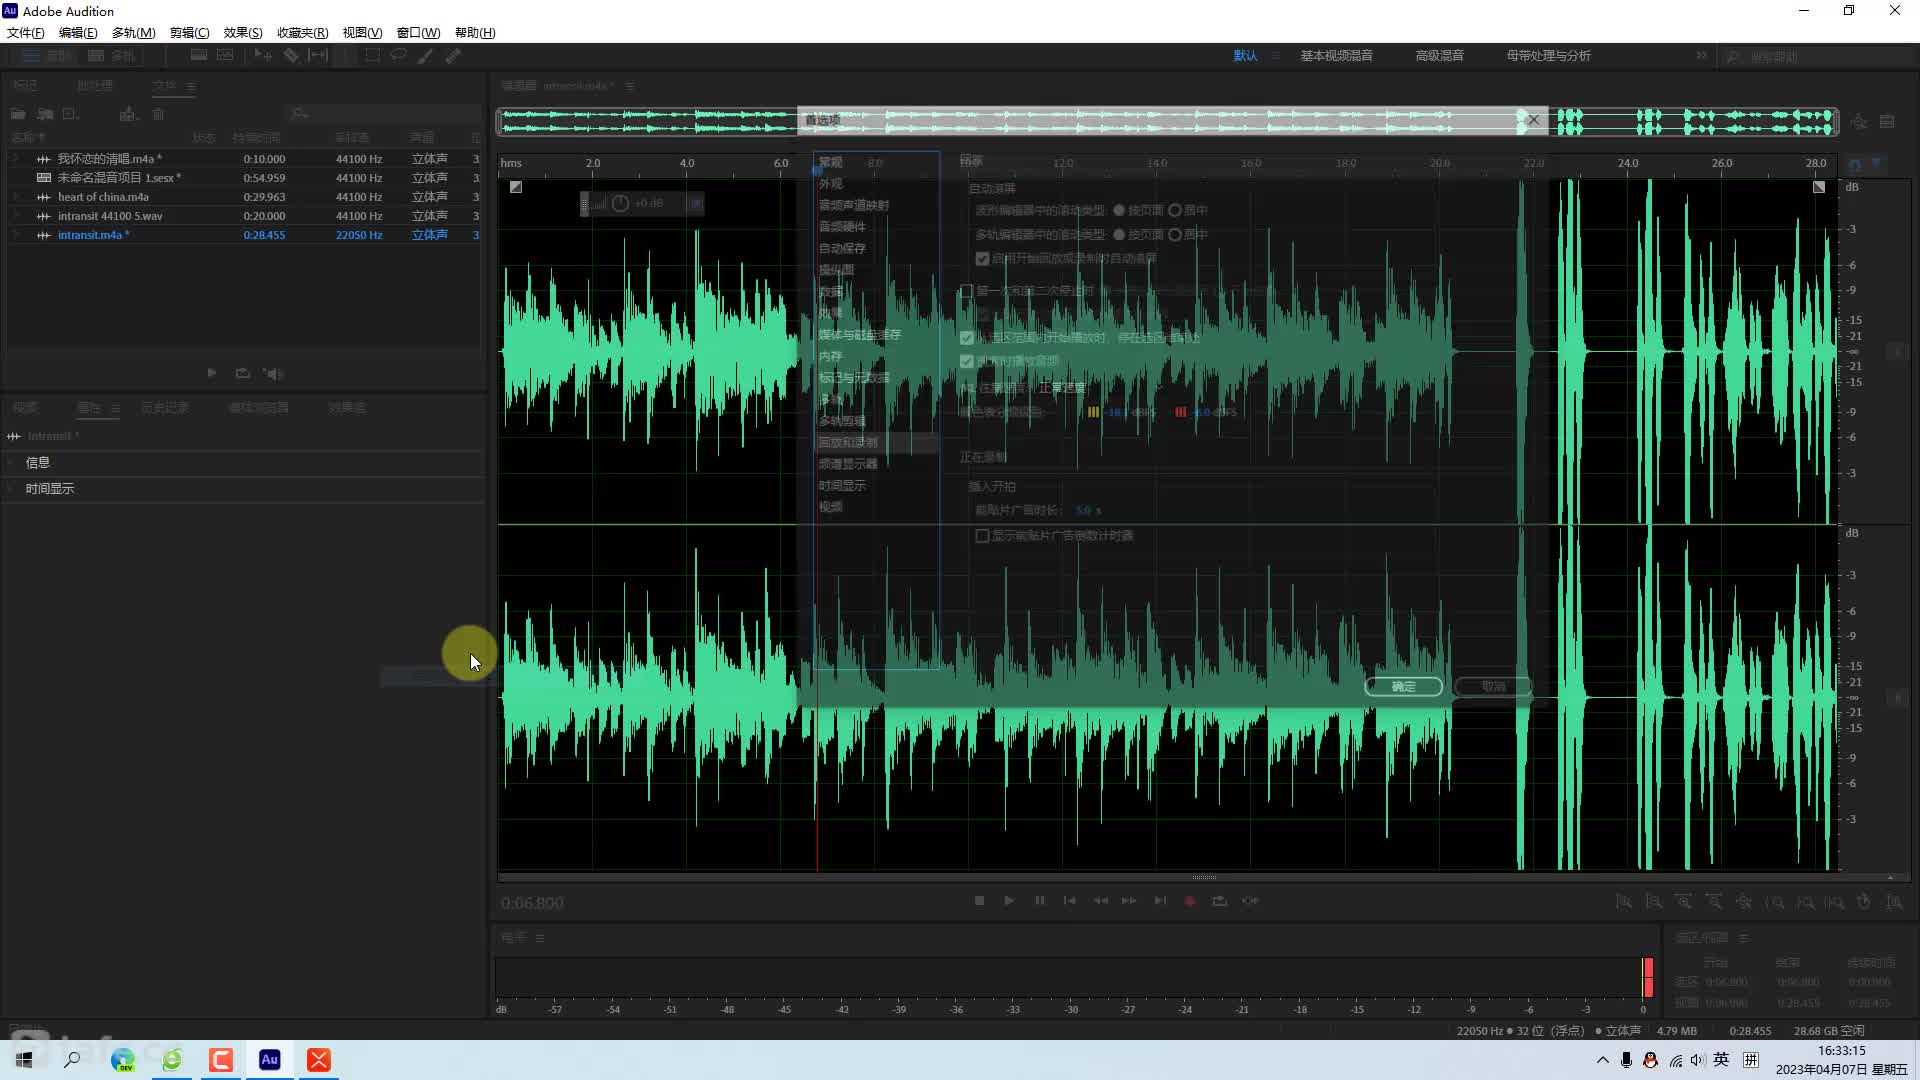
Task: Click New File icon in Files panel
Action: tap(71, 114)
